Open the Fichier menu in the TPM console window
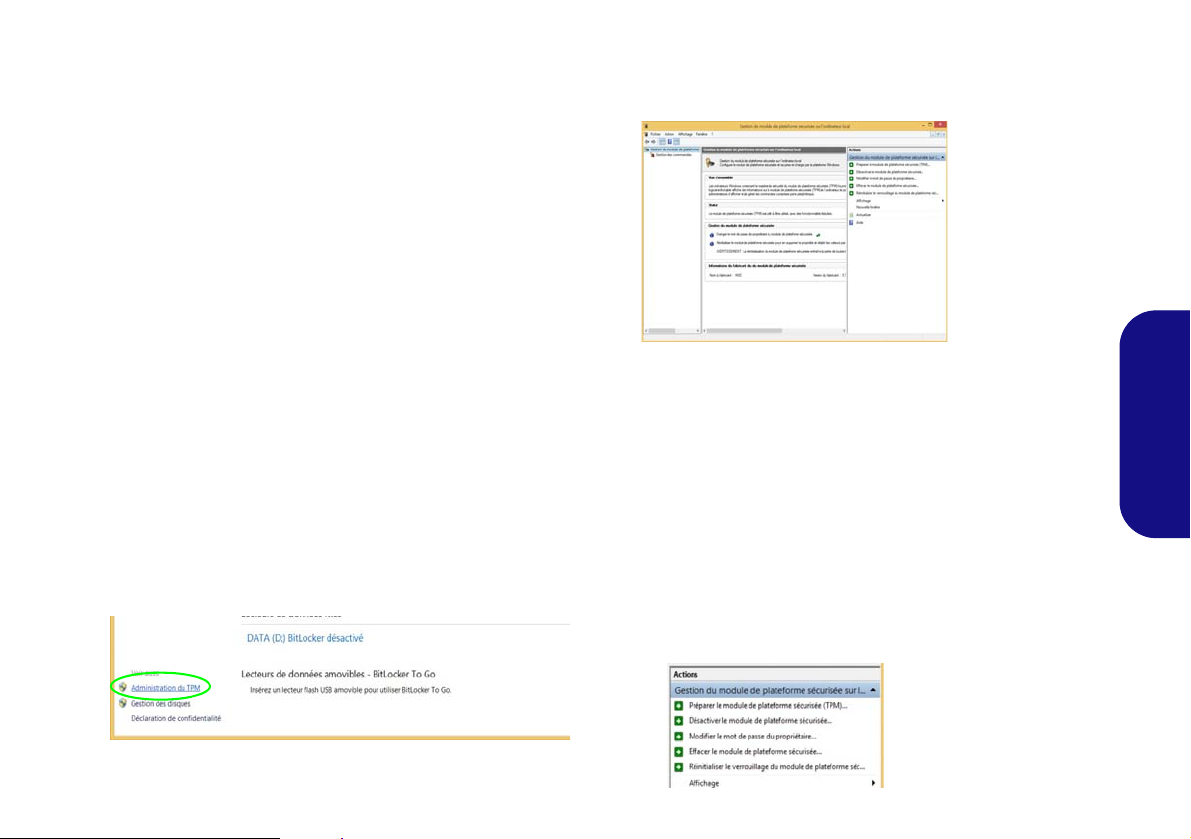This screenshot has height=839, width=1191. click(x=656, y=134)
